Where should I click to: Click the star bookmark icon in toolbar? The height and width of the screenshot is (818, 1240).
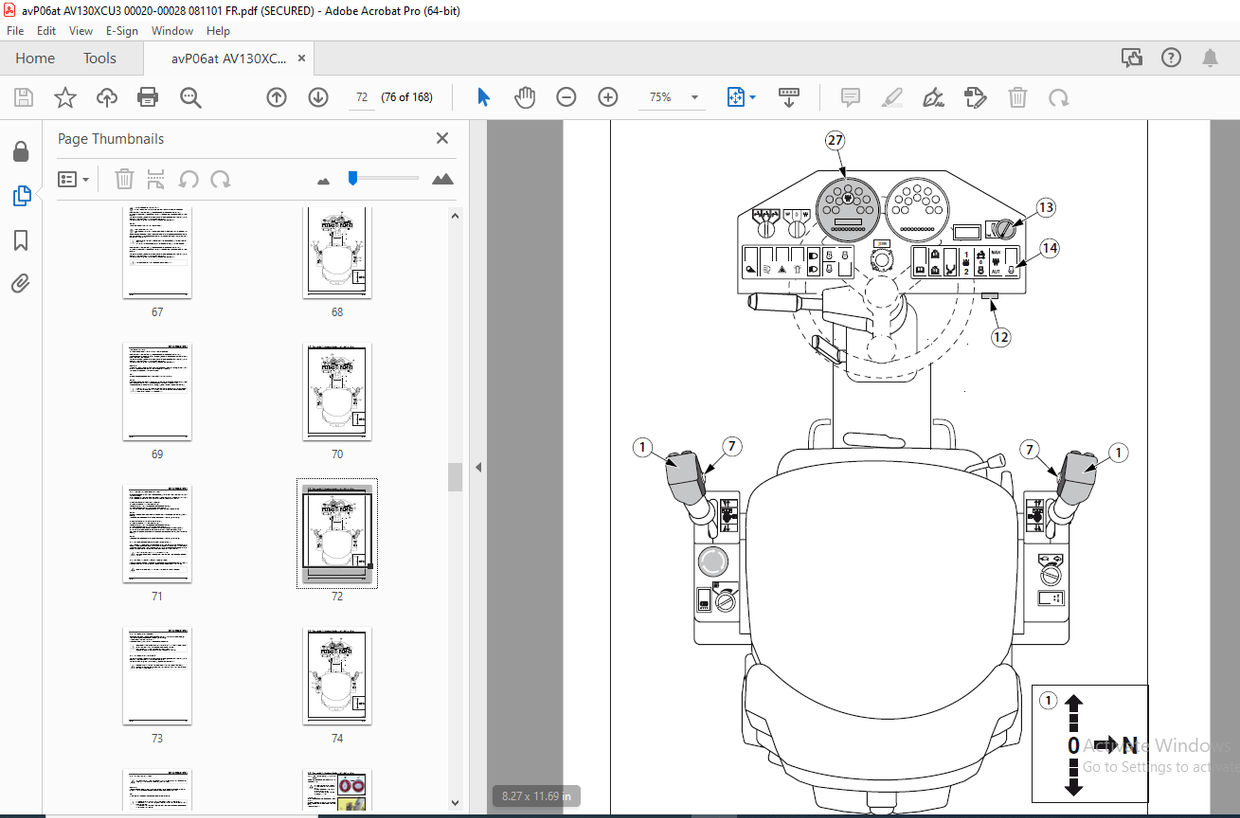tap(65, 97)
